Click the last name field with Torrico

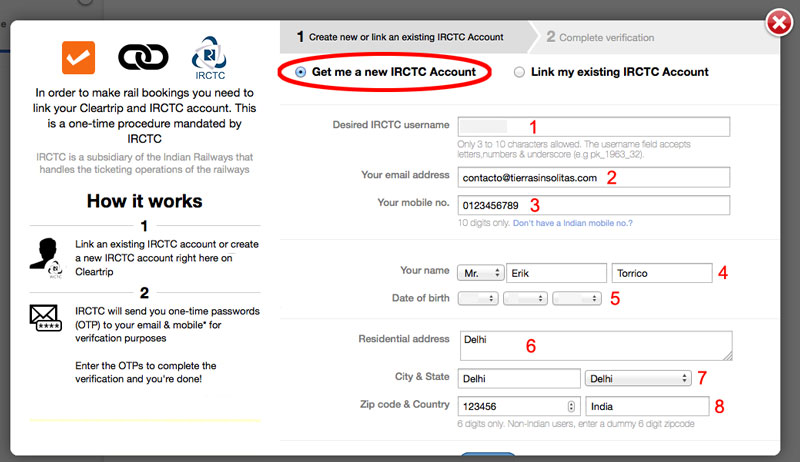tap(662, 273)
